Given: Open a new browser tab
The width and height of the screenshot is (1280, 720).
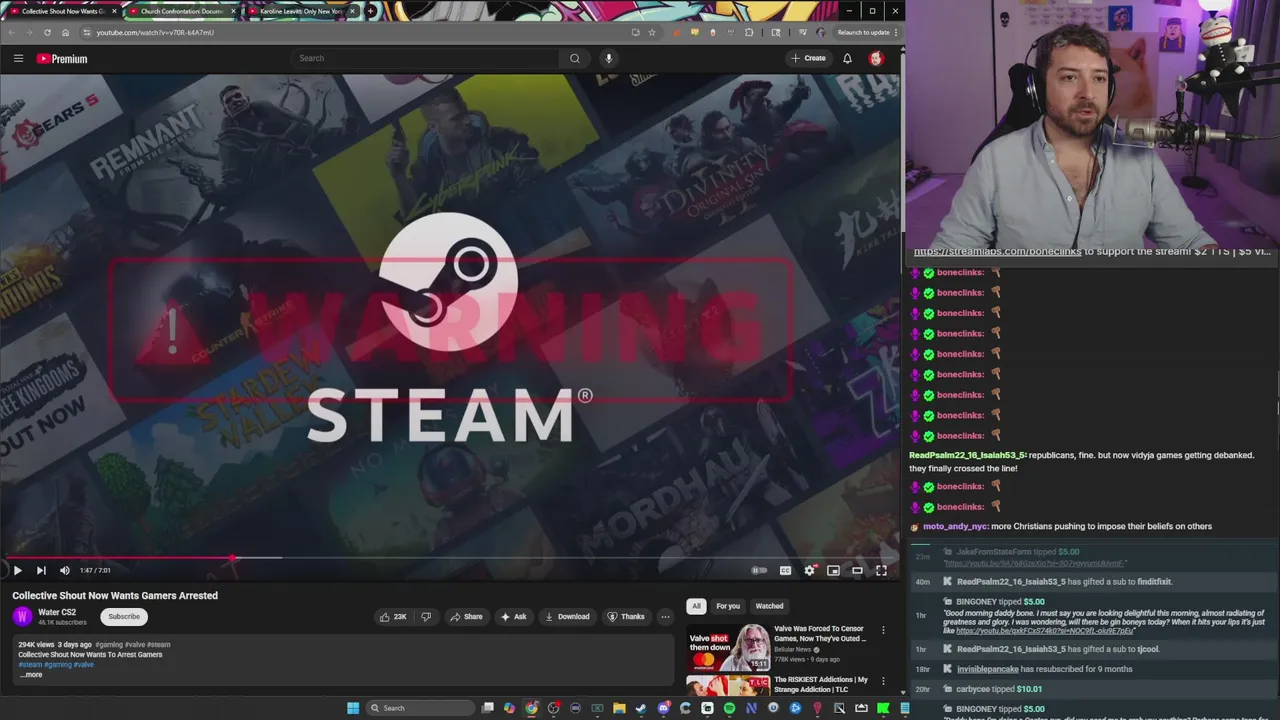Looking at the screenshot, I should point(371,11).
